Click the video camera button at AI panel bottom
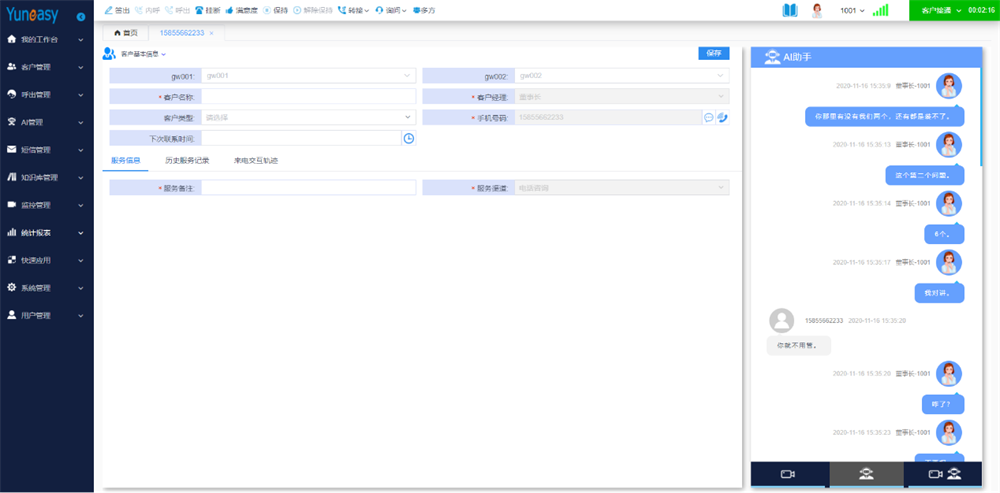This screenshot has width=1000, height=493. pyautogui.click(x=788, y=474)
